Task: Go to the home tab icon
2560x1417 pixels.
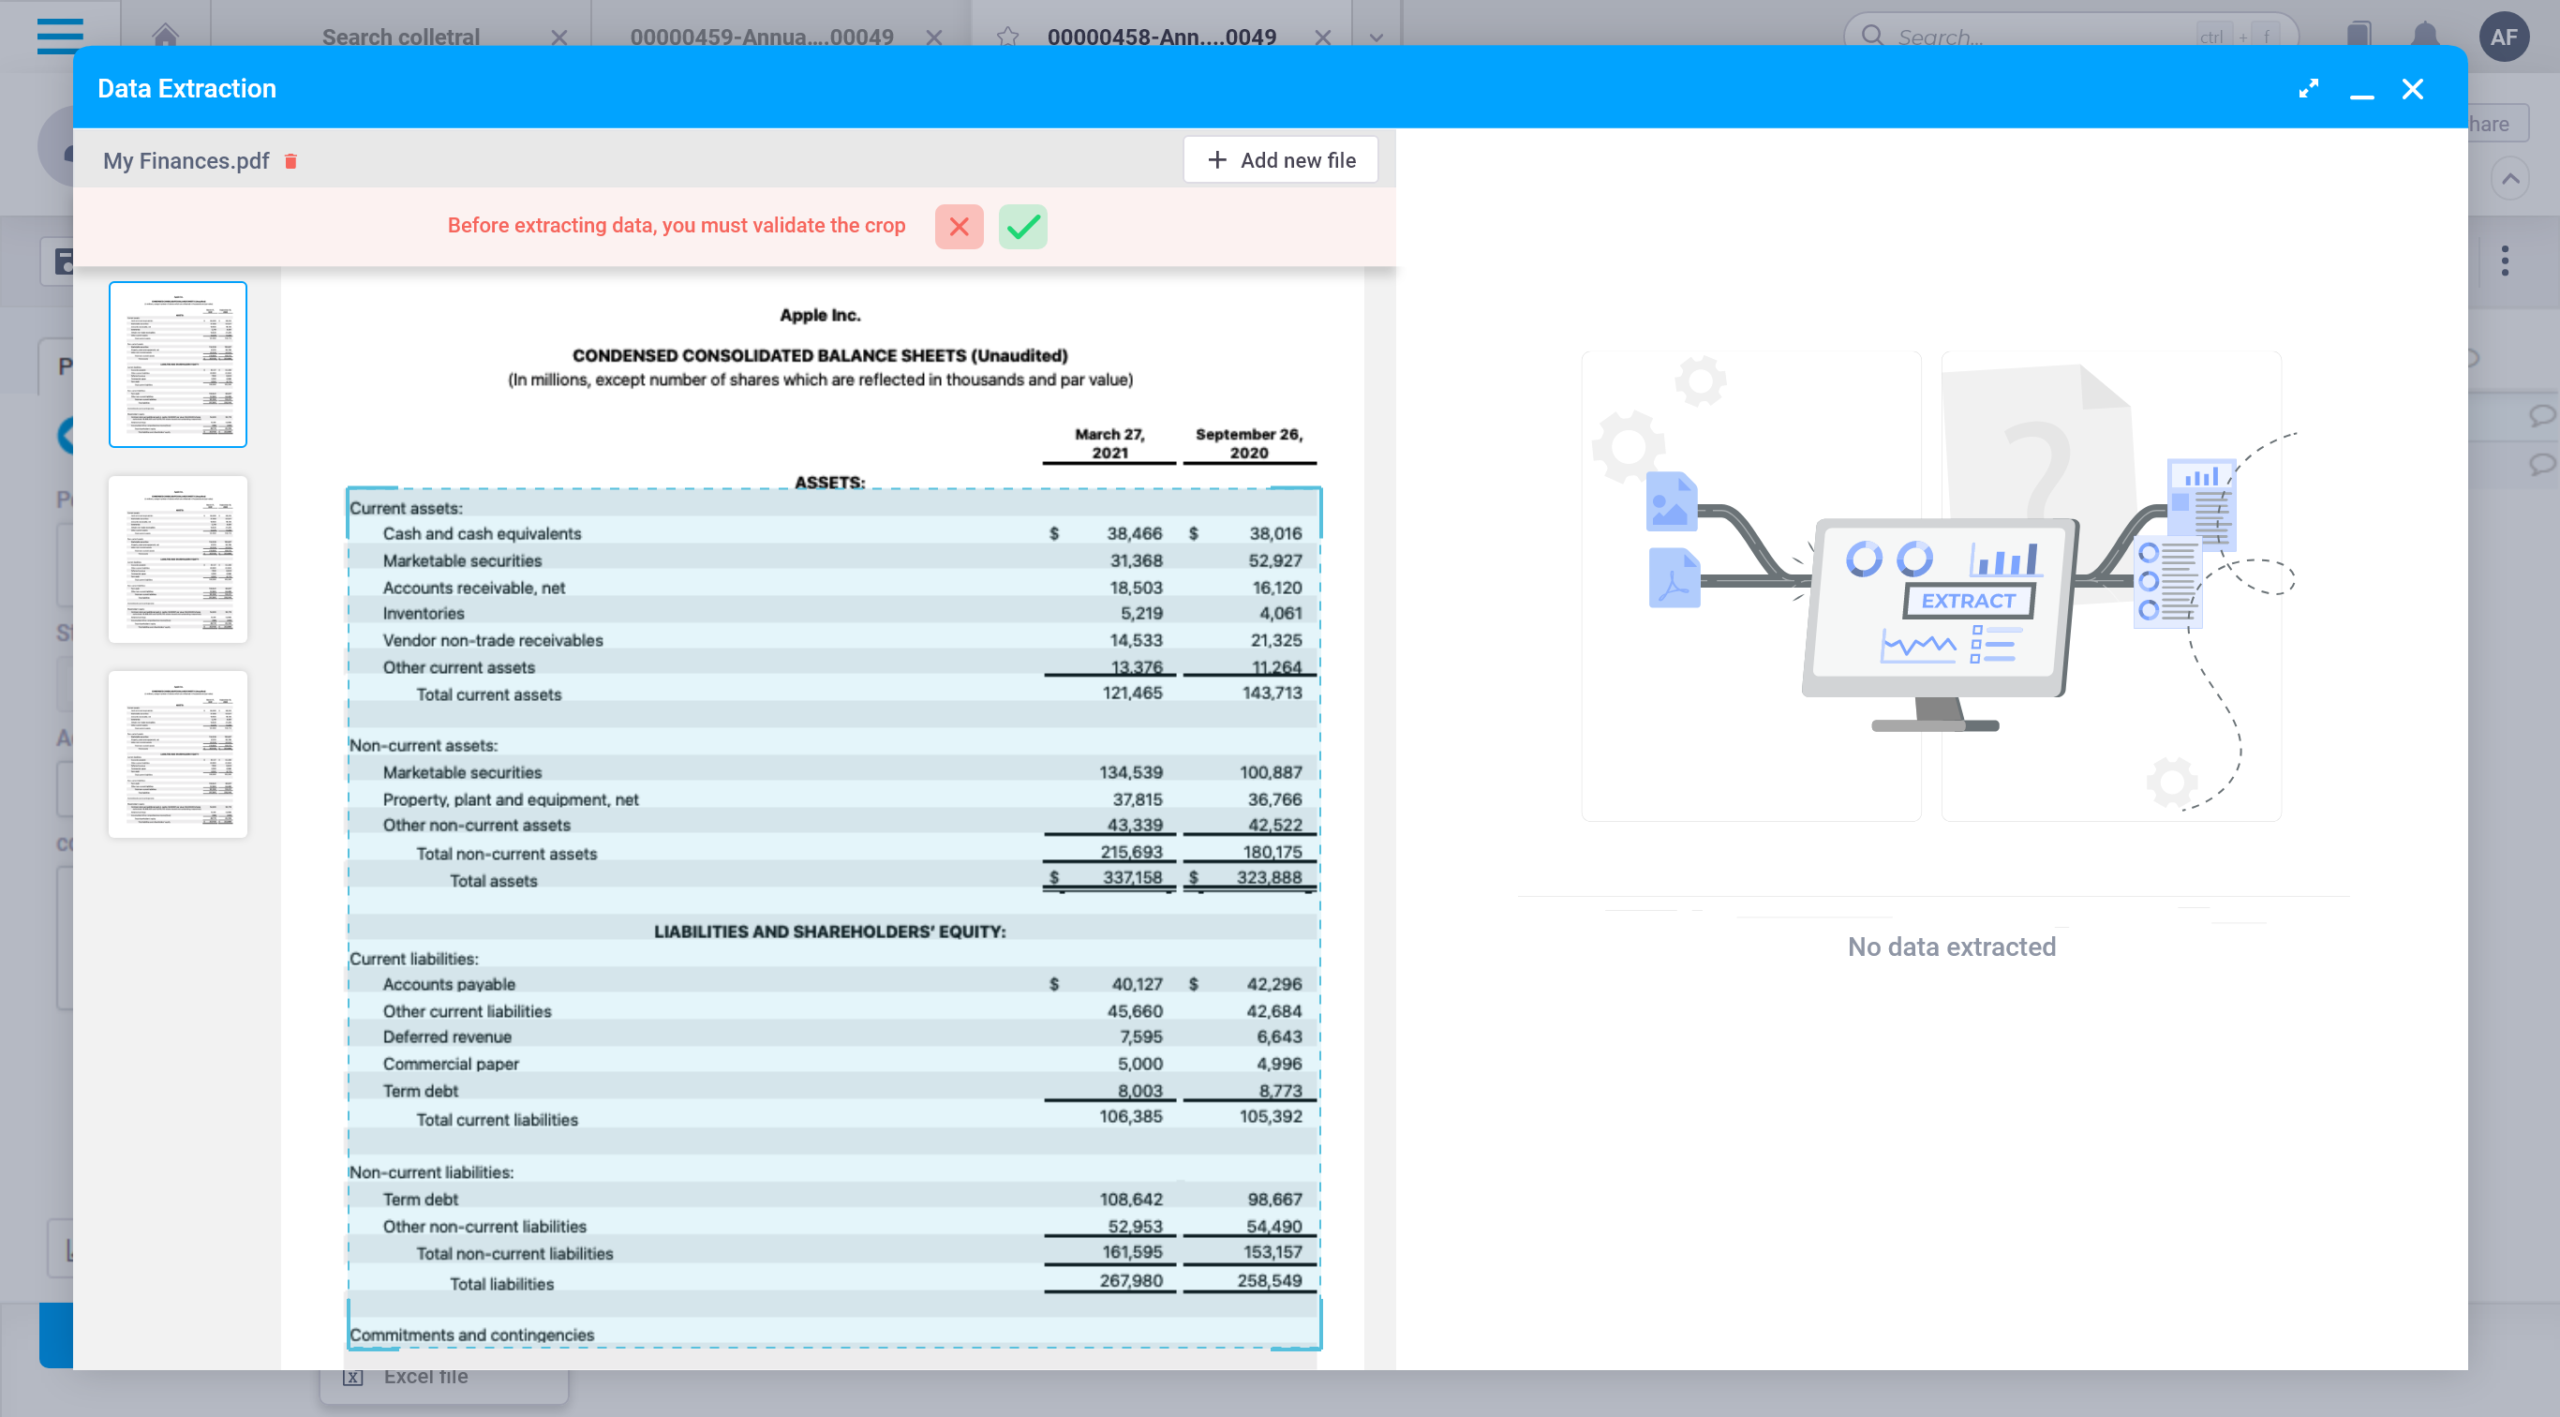Action: point(165,36)
